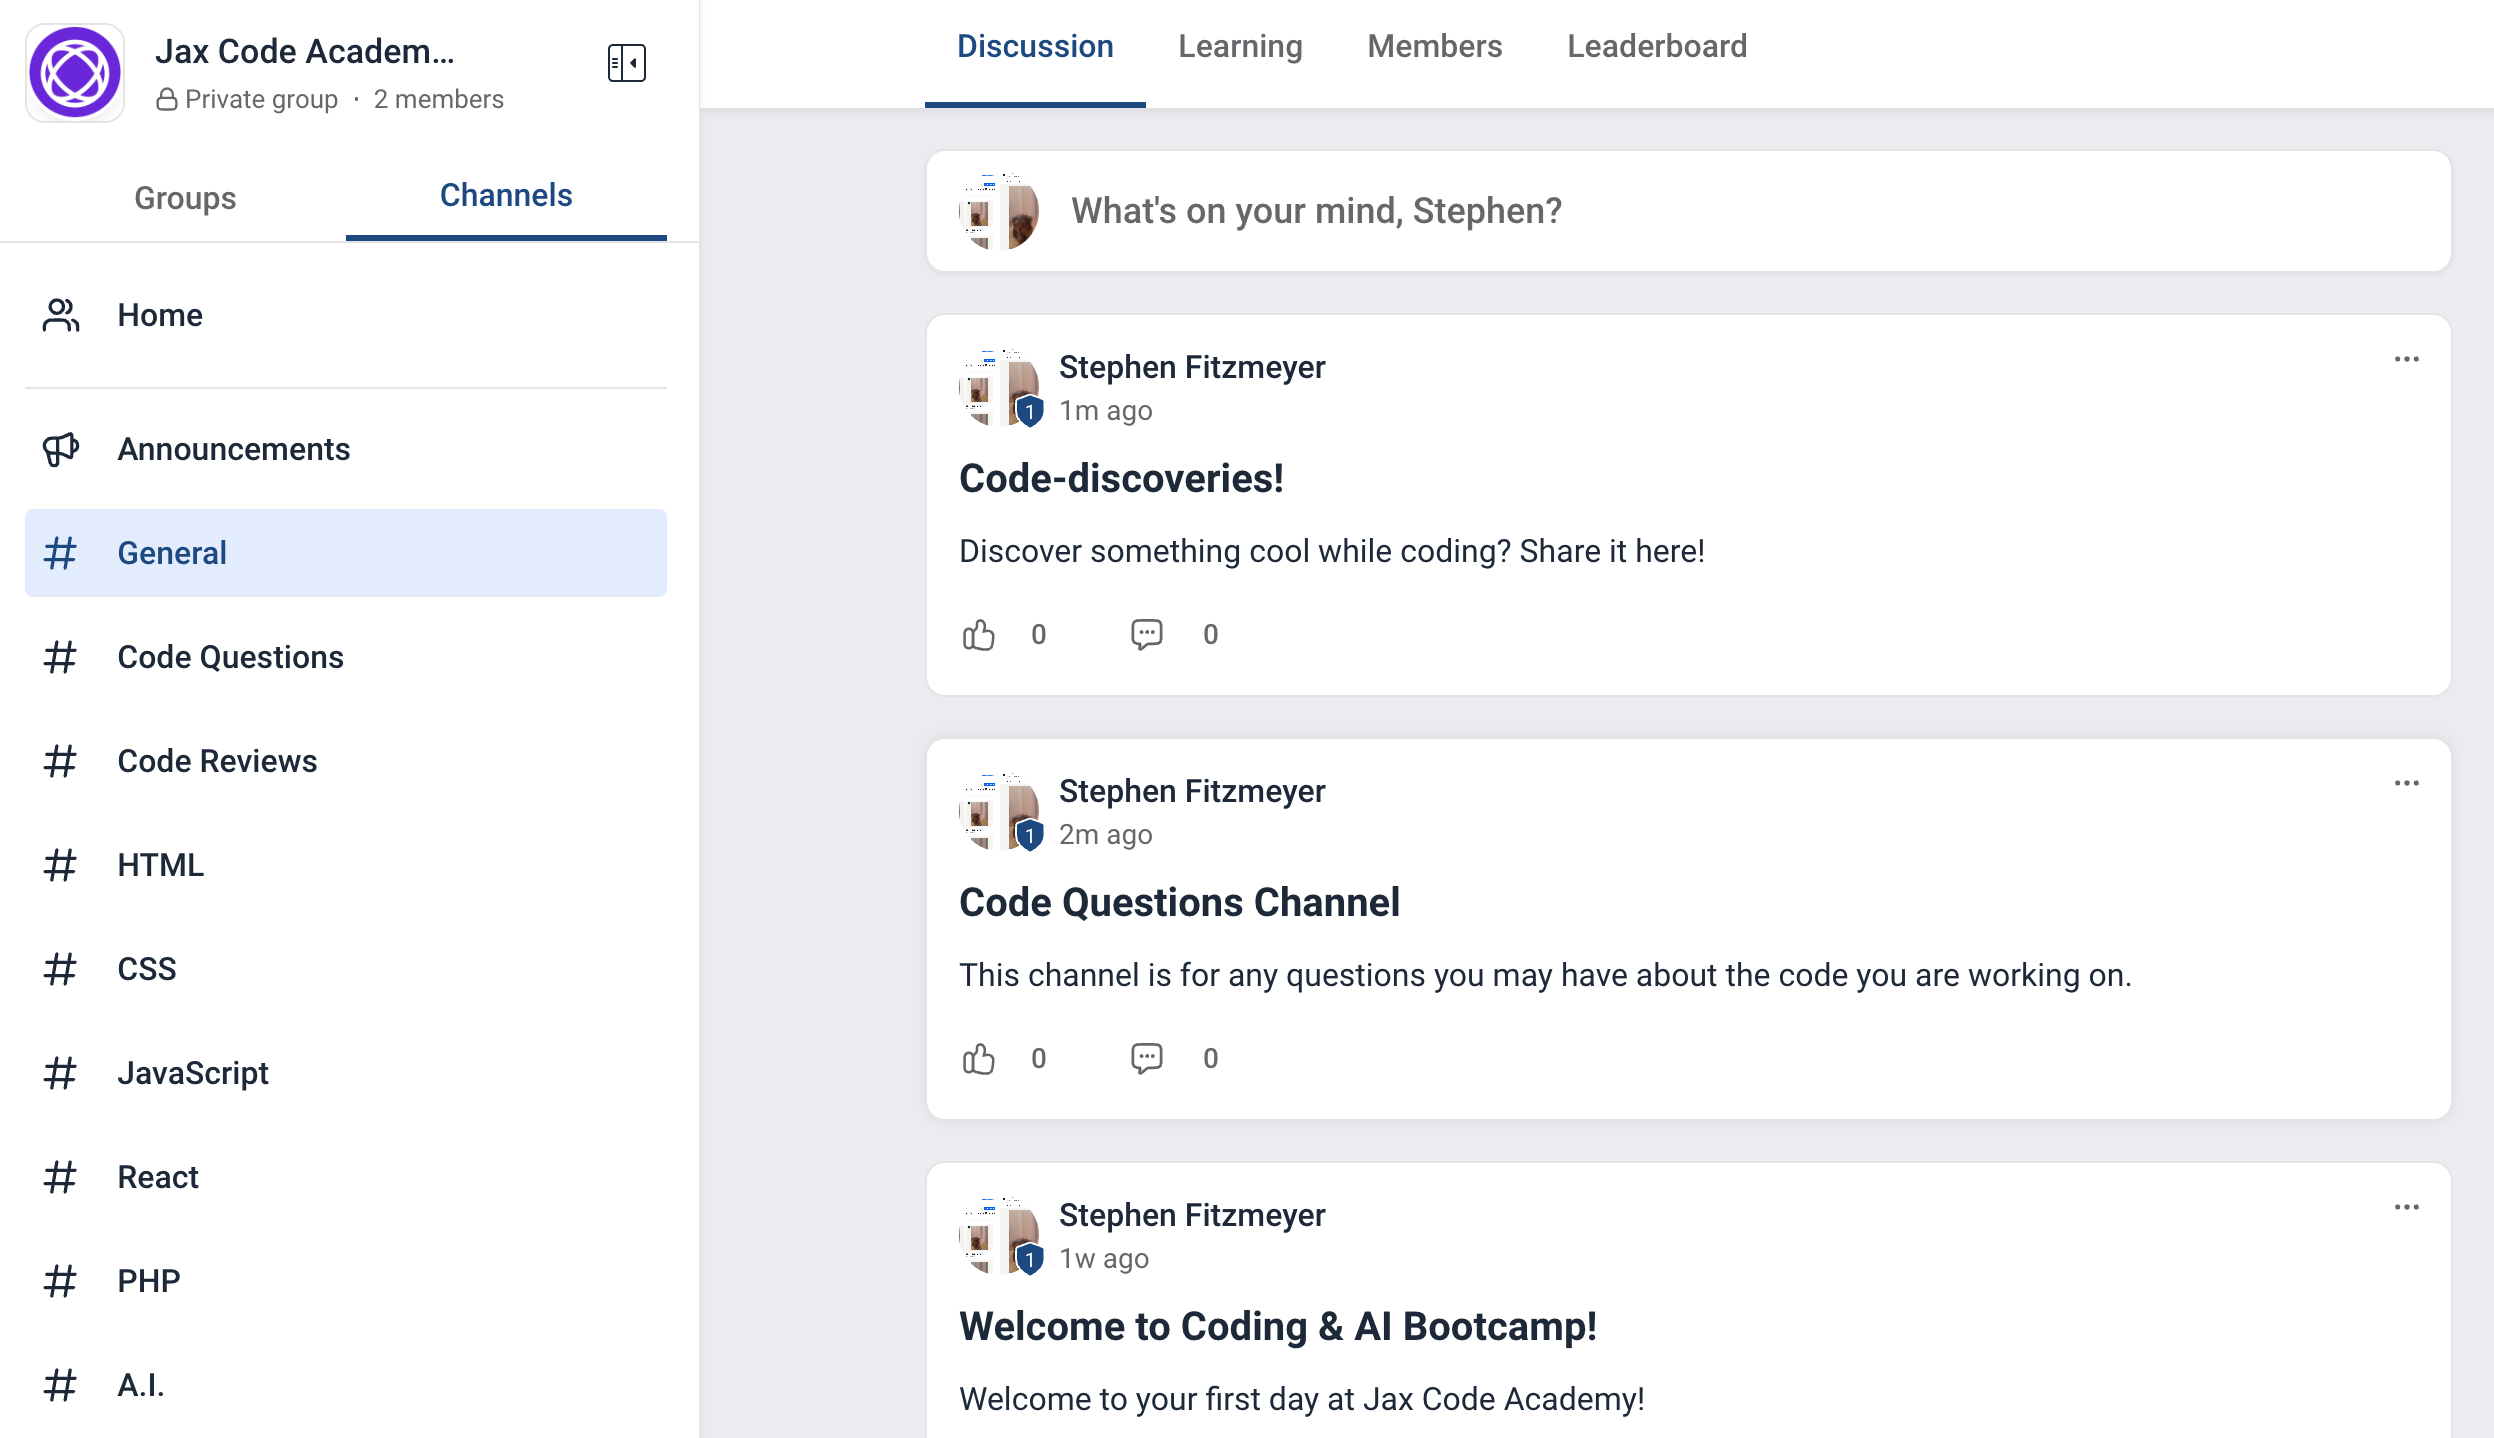This screenshot has width=2494, height=1438.
Task: Like the Code Questions Channel post
Action: click(979, 1058)
